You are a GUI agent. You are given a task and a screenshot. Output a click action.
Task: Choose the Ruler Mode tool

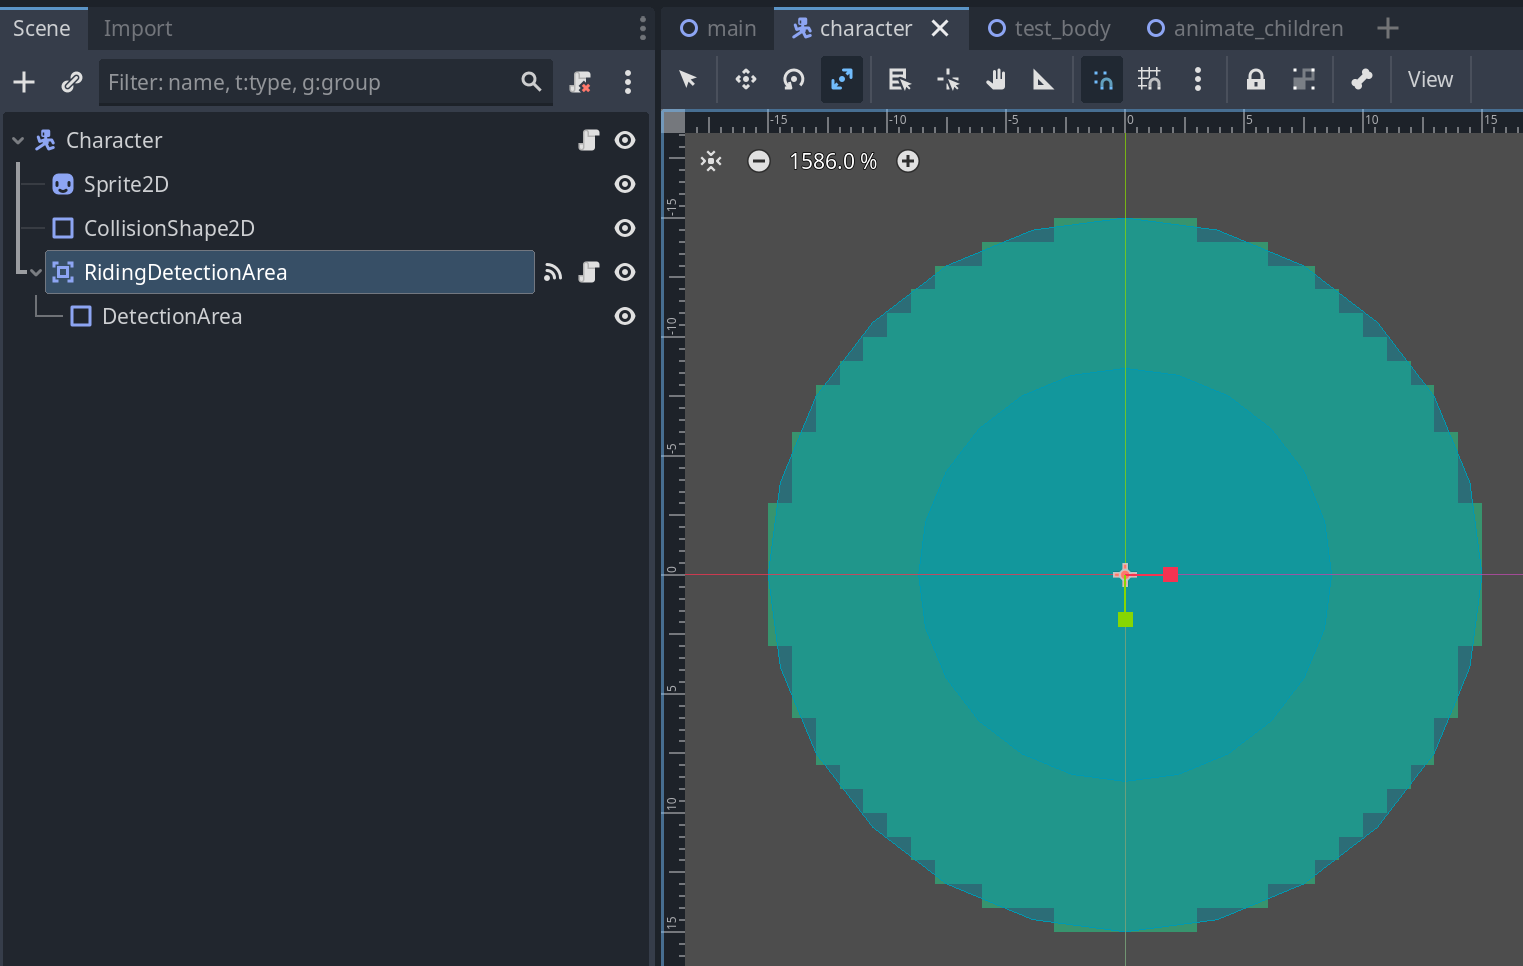click(x=1043, y=80)
